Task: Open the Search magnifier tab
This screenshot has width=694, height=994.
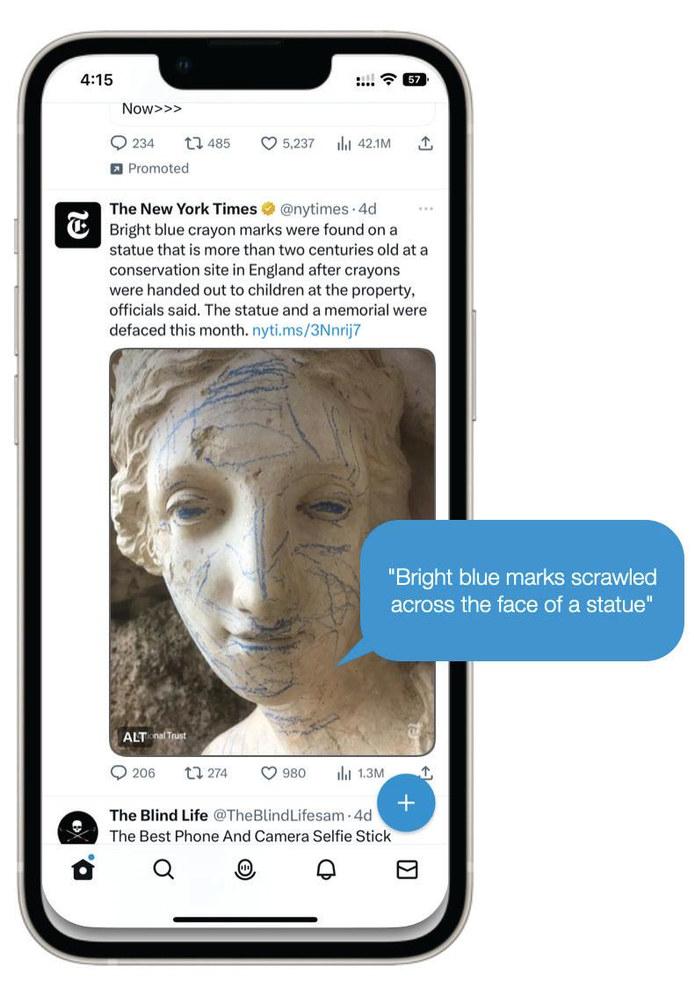Action: click(164, 869)
